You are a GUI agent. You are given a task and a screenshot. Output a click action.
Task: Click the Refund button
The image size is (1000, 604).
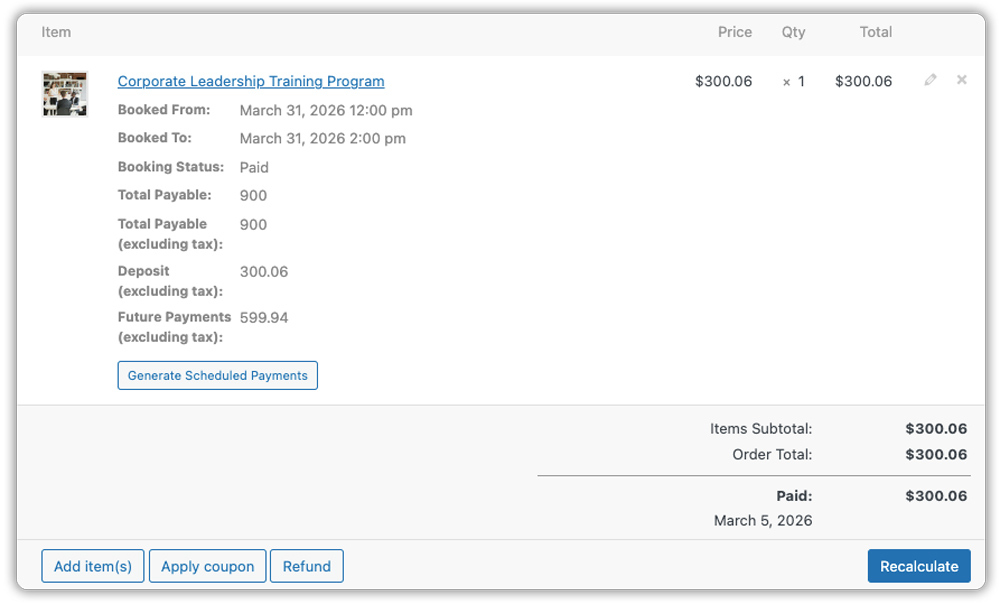pyautogui.click(x=307, y=566)
